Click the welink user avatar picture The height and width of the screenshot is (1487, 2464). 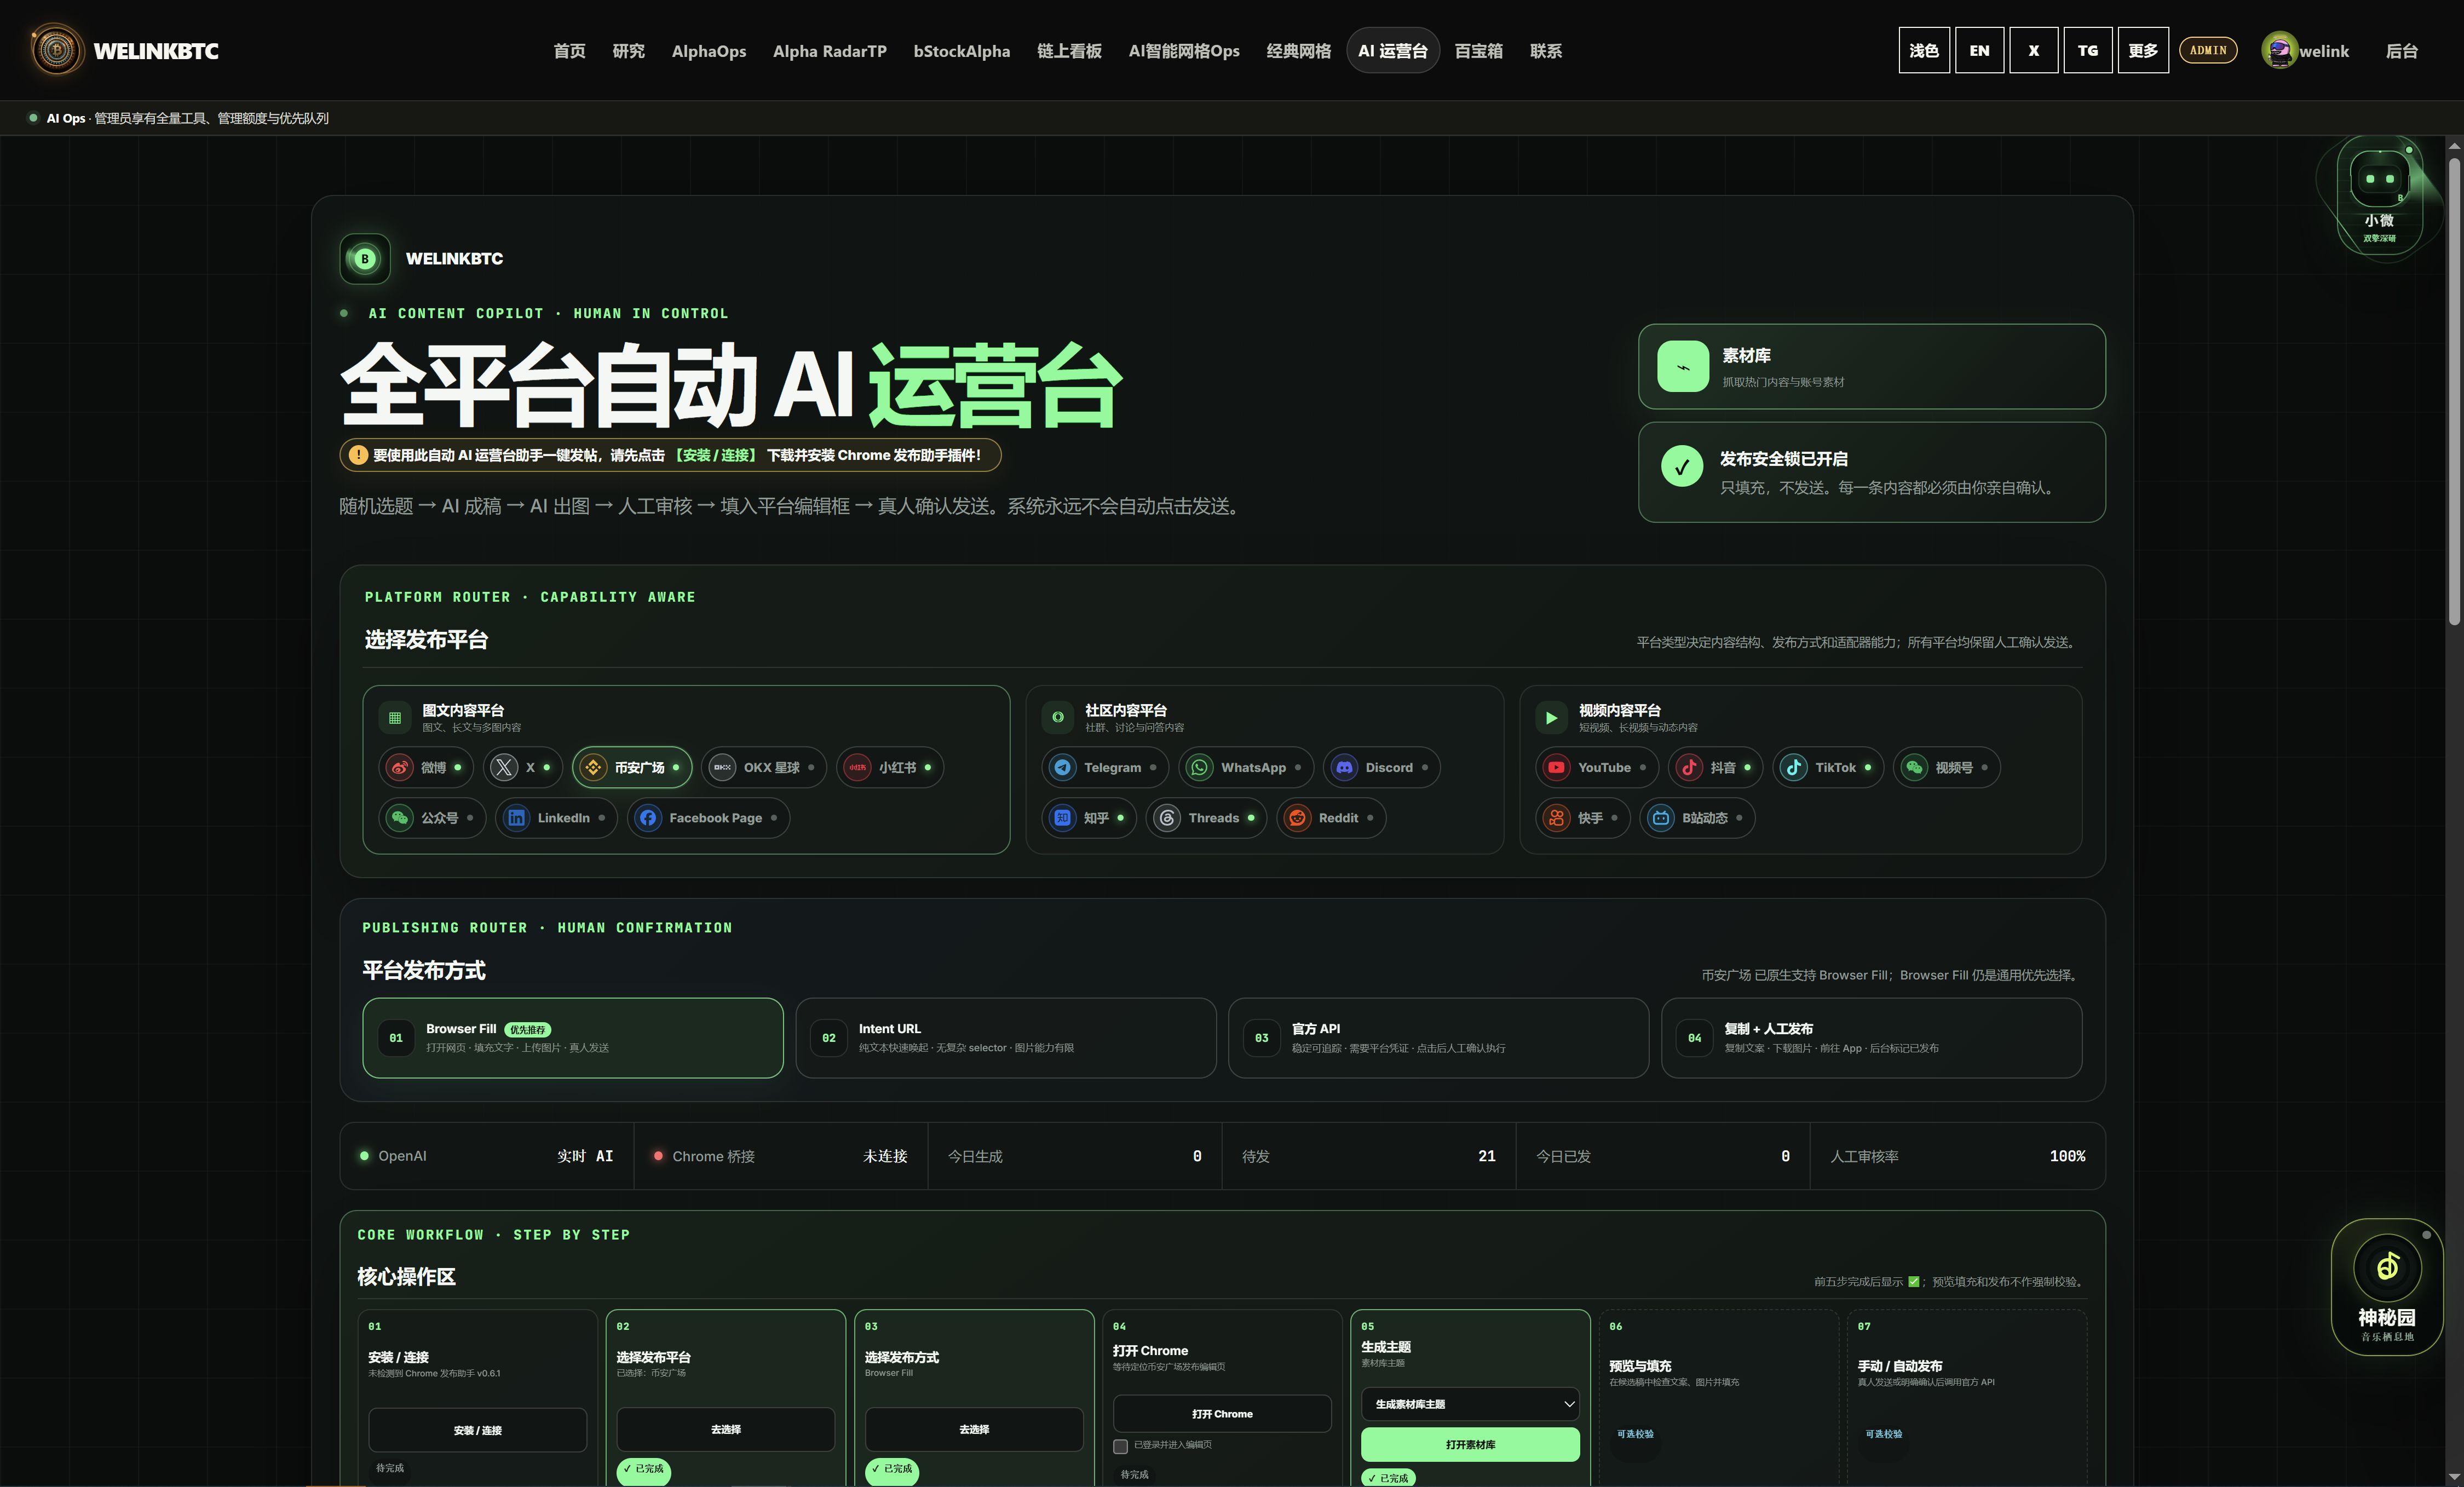point(2279,50)
